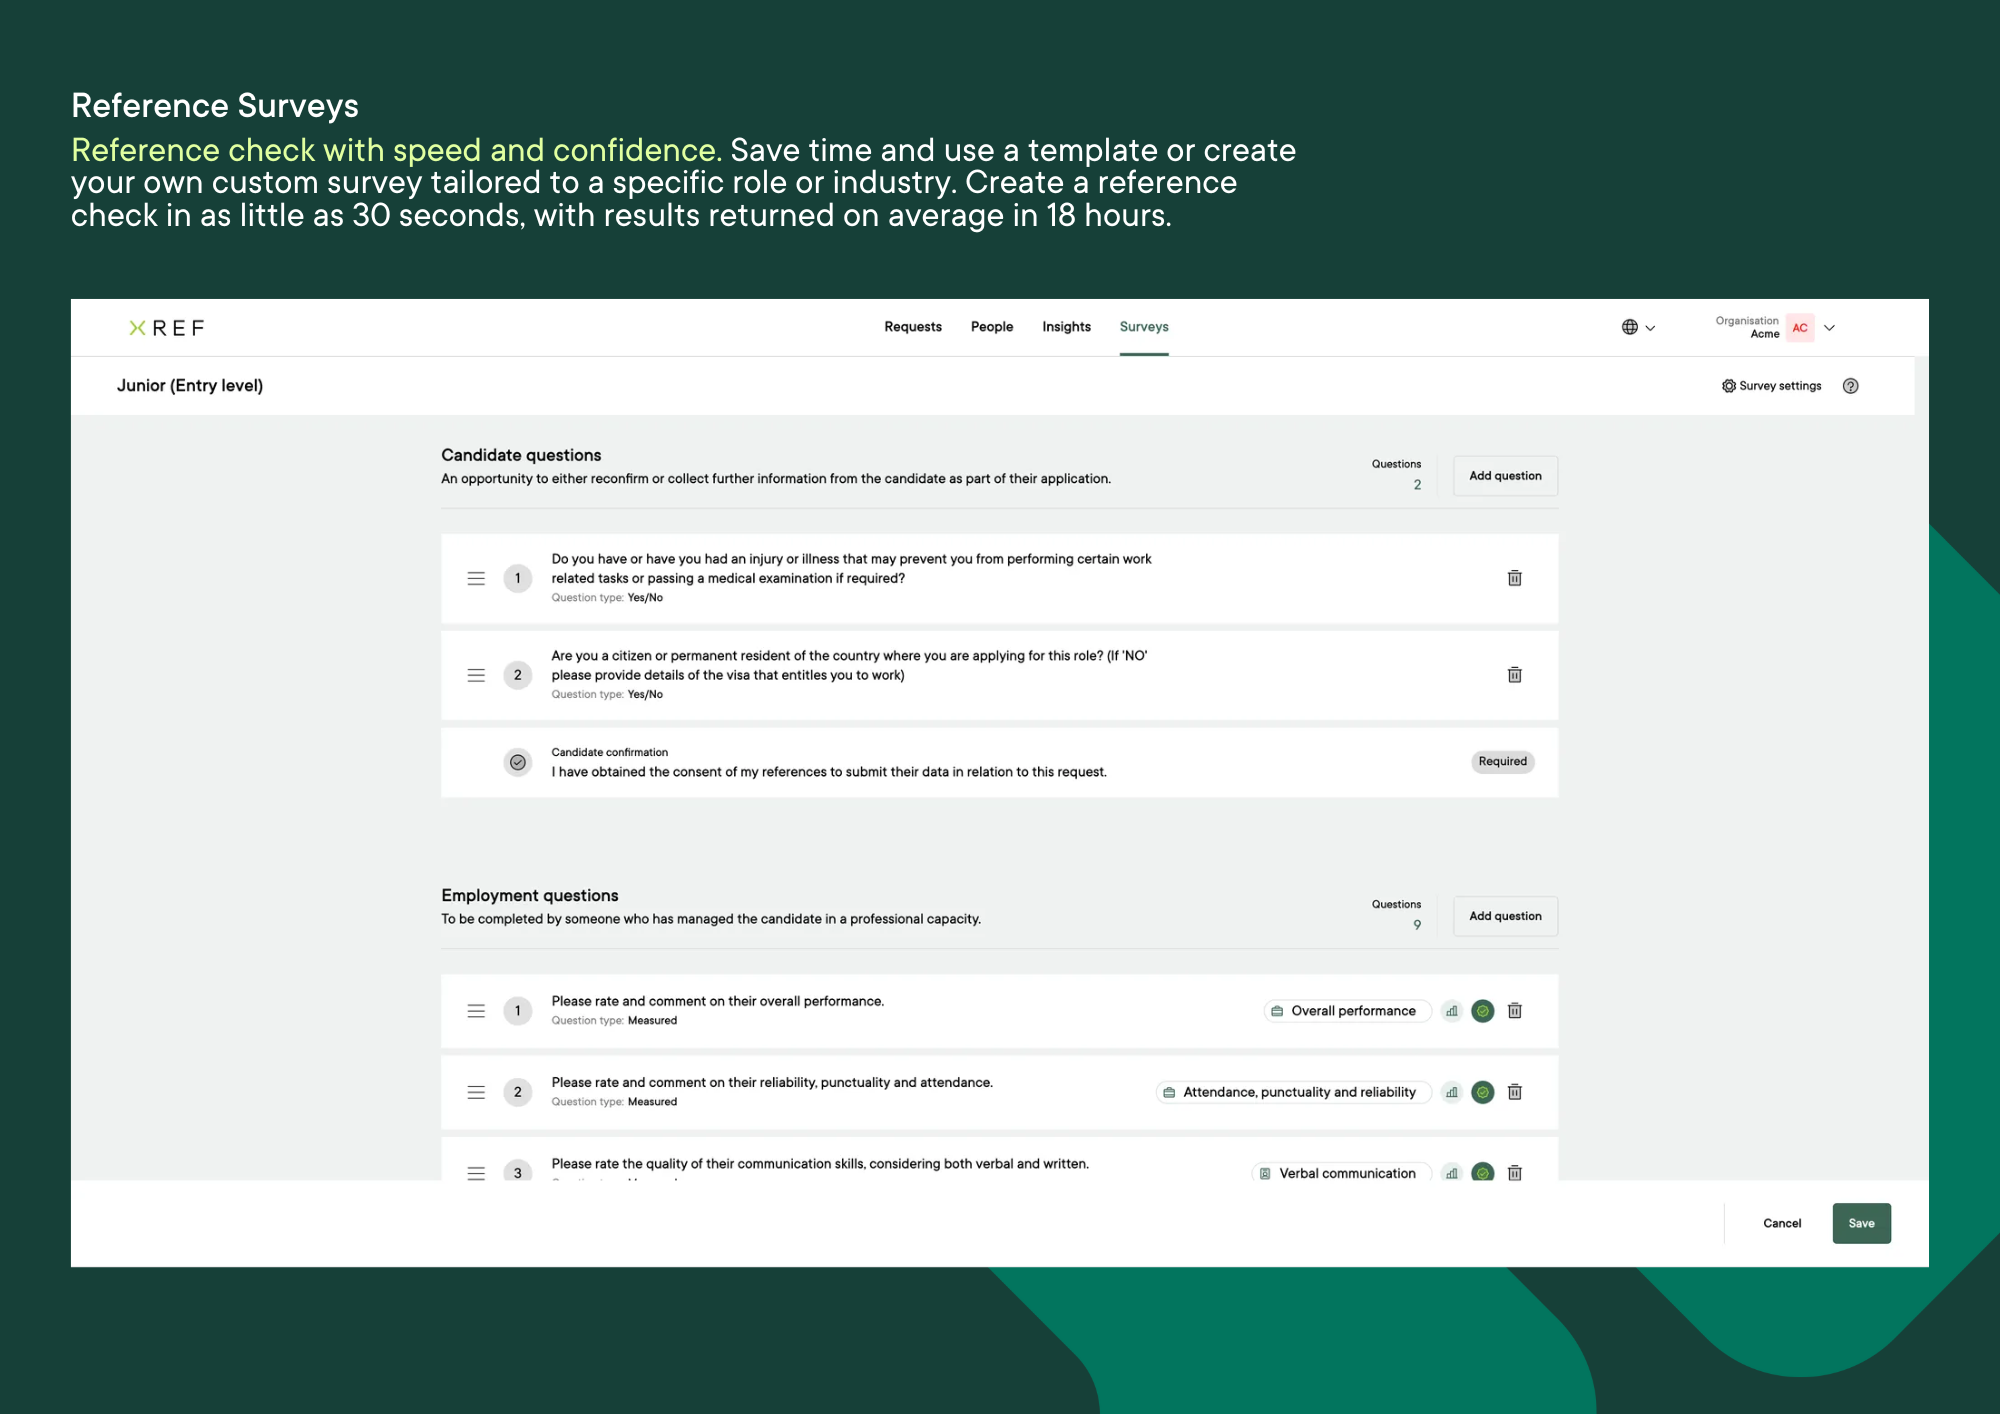The width and height of the screenshot is (2000, 1414).
Task: Click the Candidate confirmation checkmark circle
Action: click(x=518, y=762)
